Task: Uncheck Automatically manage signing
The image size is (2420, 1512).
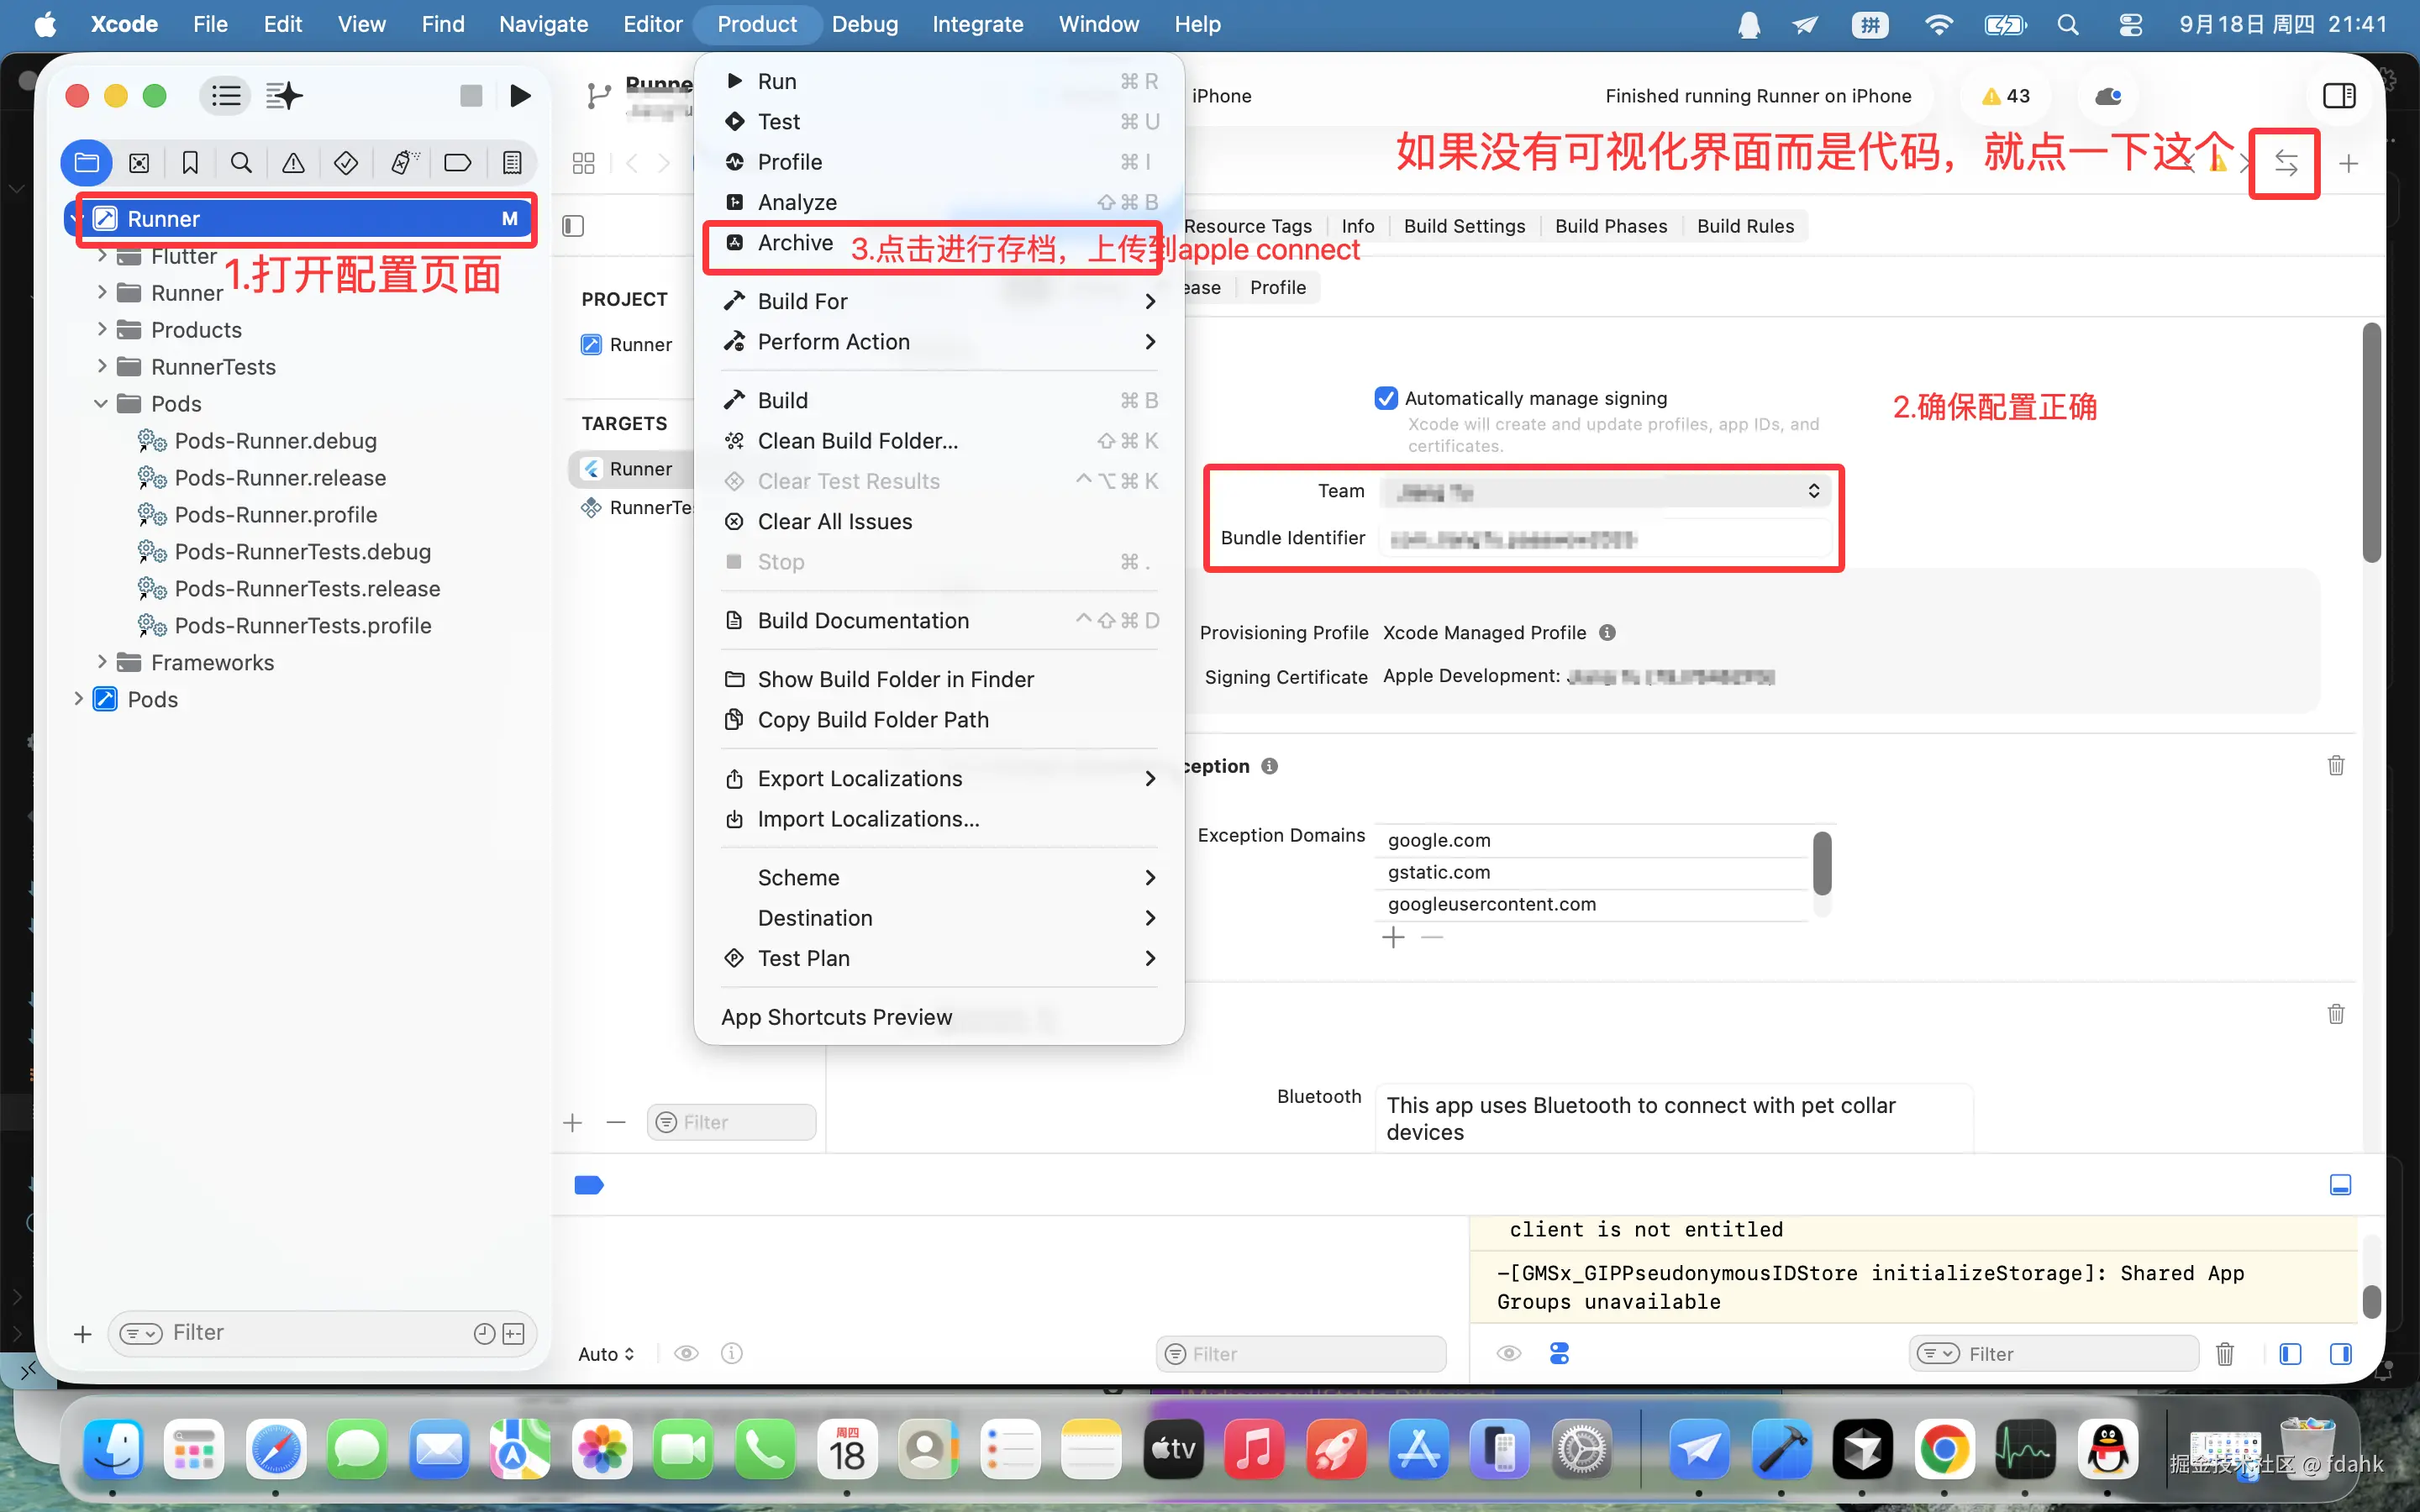Action: click(1386, 398)
